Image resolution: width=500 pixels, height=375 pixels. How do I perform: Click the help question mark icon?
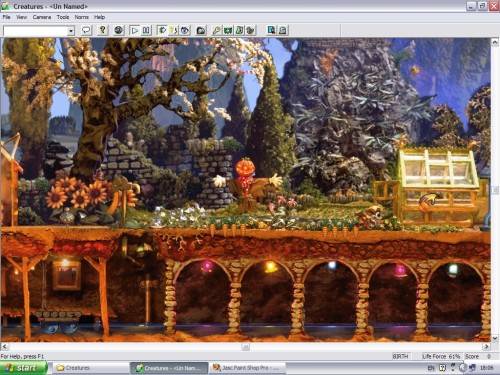[103, 30]
